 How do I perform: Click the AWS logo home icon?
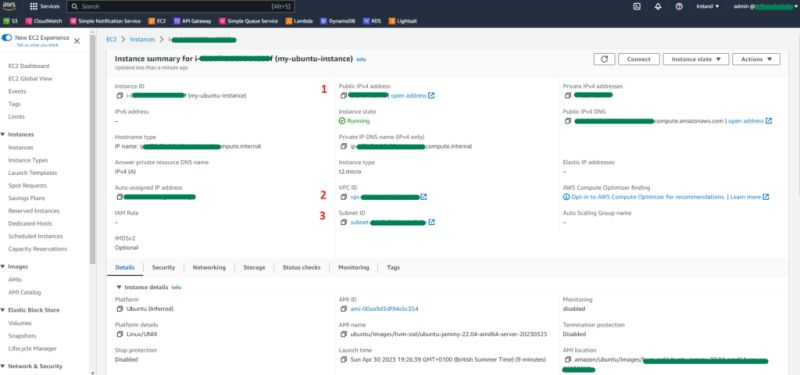click(x=9, y=6)
